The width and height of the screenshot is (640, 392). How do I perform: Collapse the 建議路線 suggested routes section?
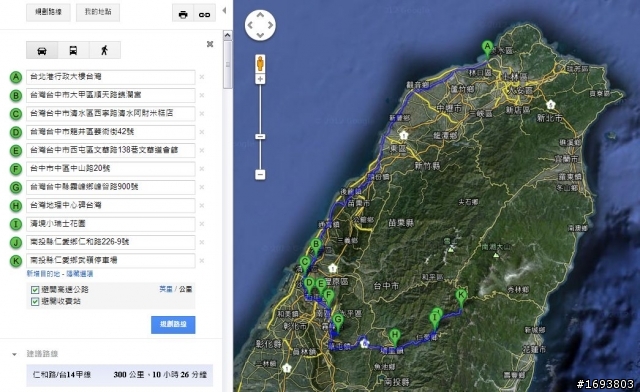click(x=15, y=354)
